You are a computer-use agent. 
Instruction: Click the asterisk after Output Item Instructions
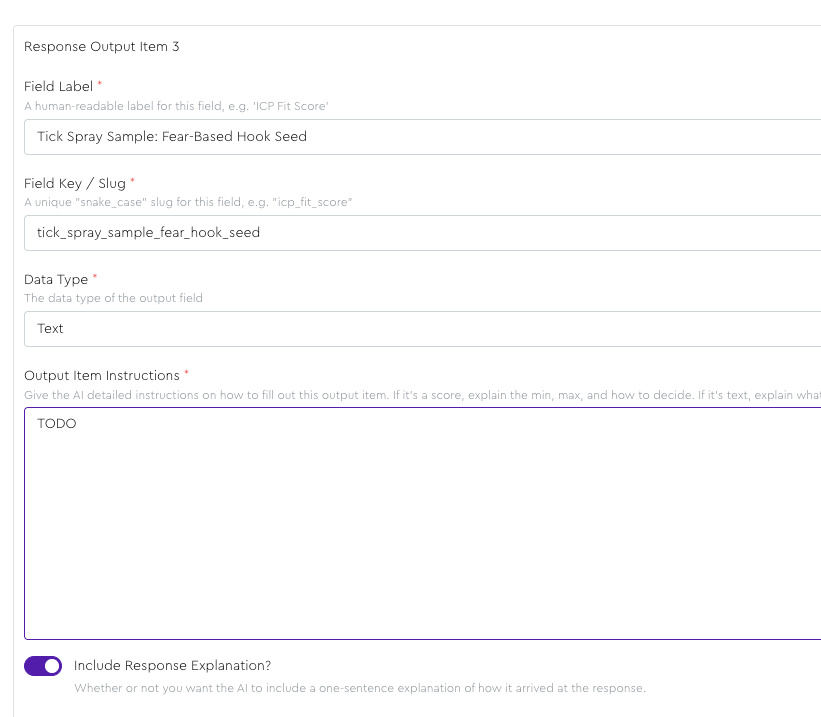pos(186,374)
